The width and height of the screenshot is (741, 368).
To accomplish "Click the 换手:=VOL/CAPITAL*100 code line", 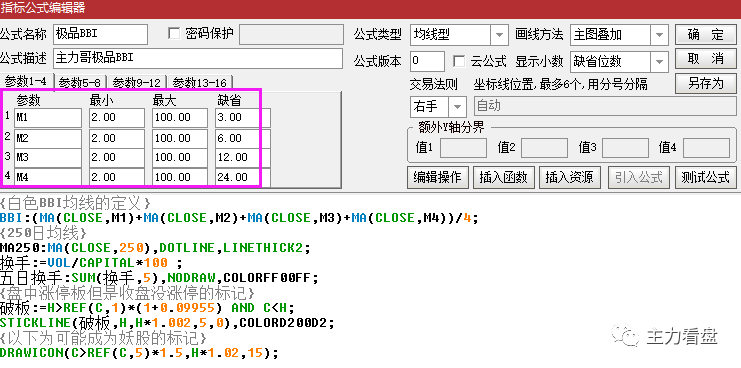I will (91, 262).
